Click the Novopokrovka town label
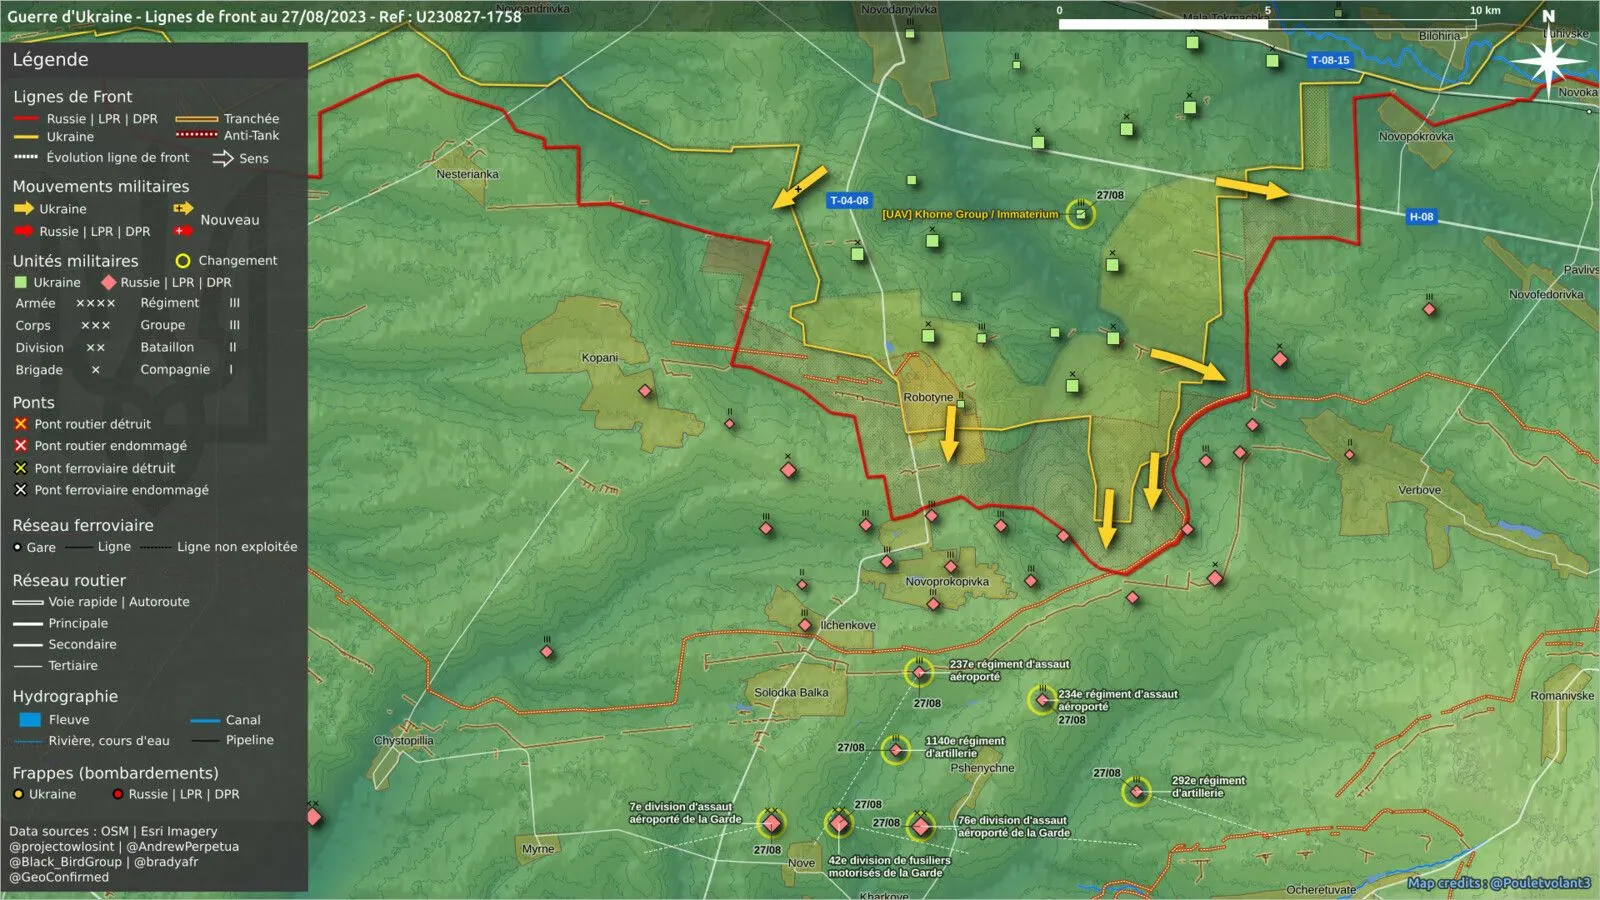Screen dimensions: 1600x900 tap(1416, 137)
